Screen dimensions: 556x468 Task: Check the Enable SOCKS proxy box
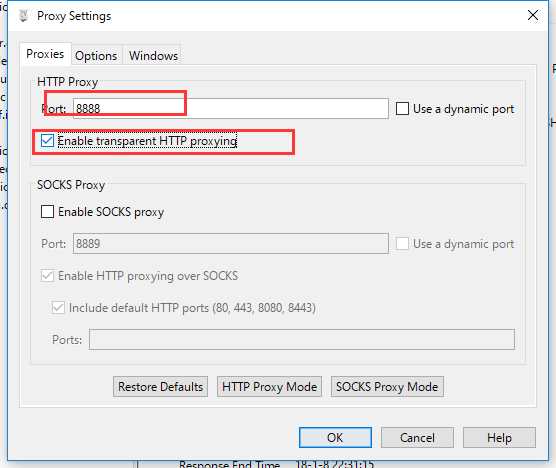pos(48,212)
